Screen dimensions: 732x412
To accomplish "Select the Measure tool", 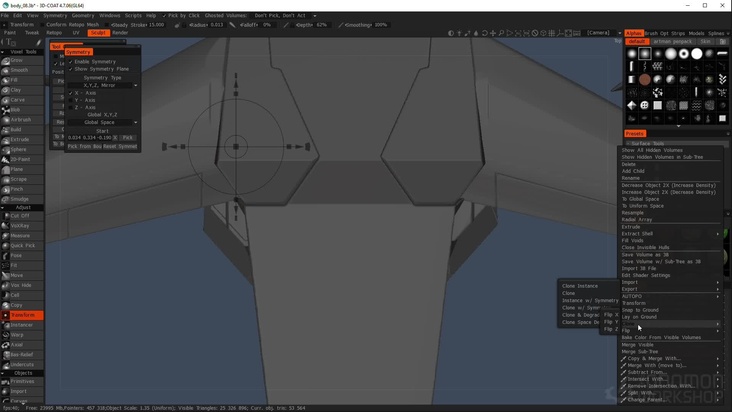I will point(22,236).
